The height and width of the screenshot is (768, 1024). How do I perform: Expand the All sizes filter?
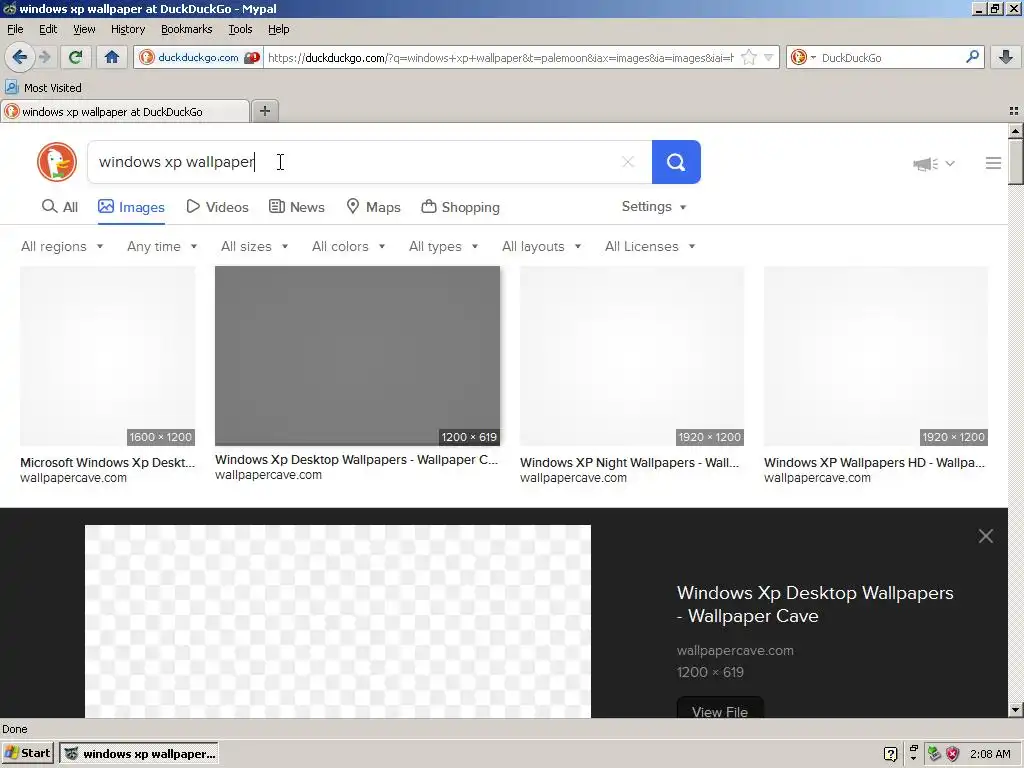point(255,246)
